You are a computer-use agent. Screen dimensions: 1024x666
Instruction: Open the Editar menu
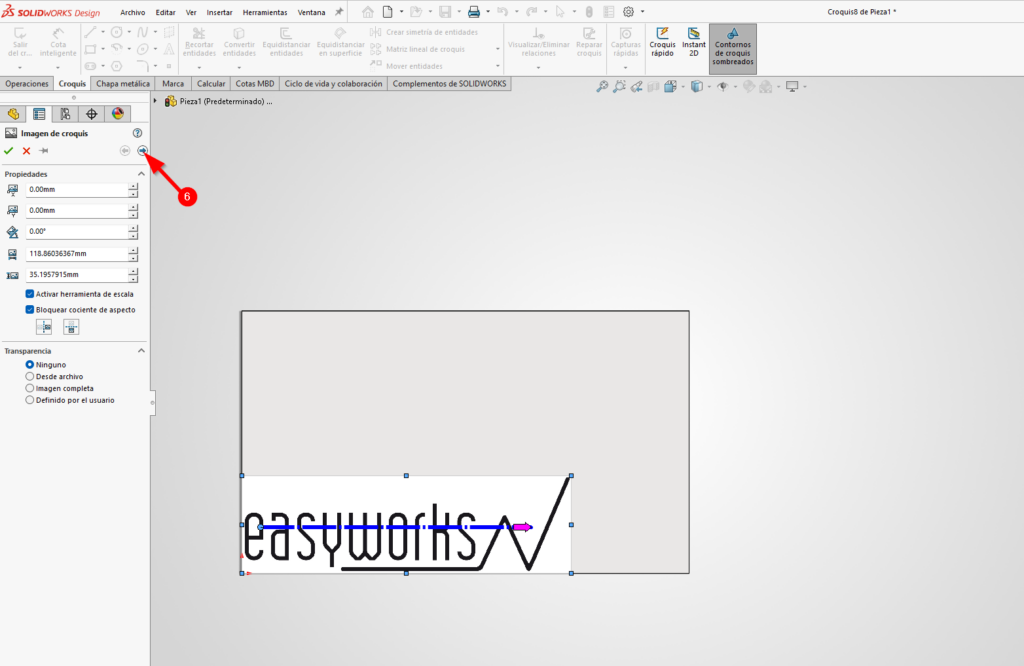(x=165, y=12)
